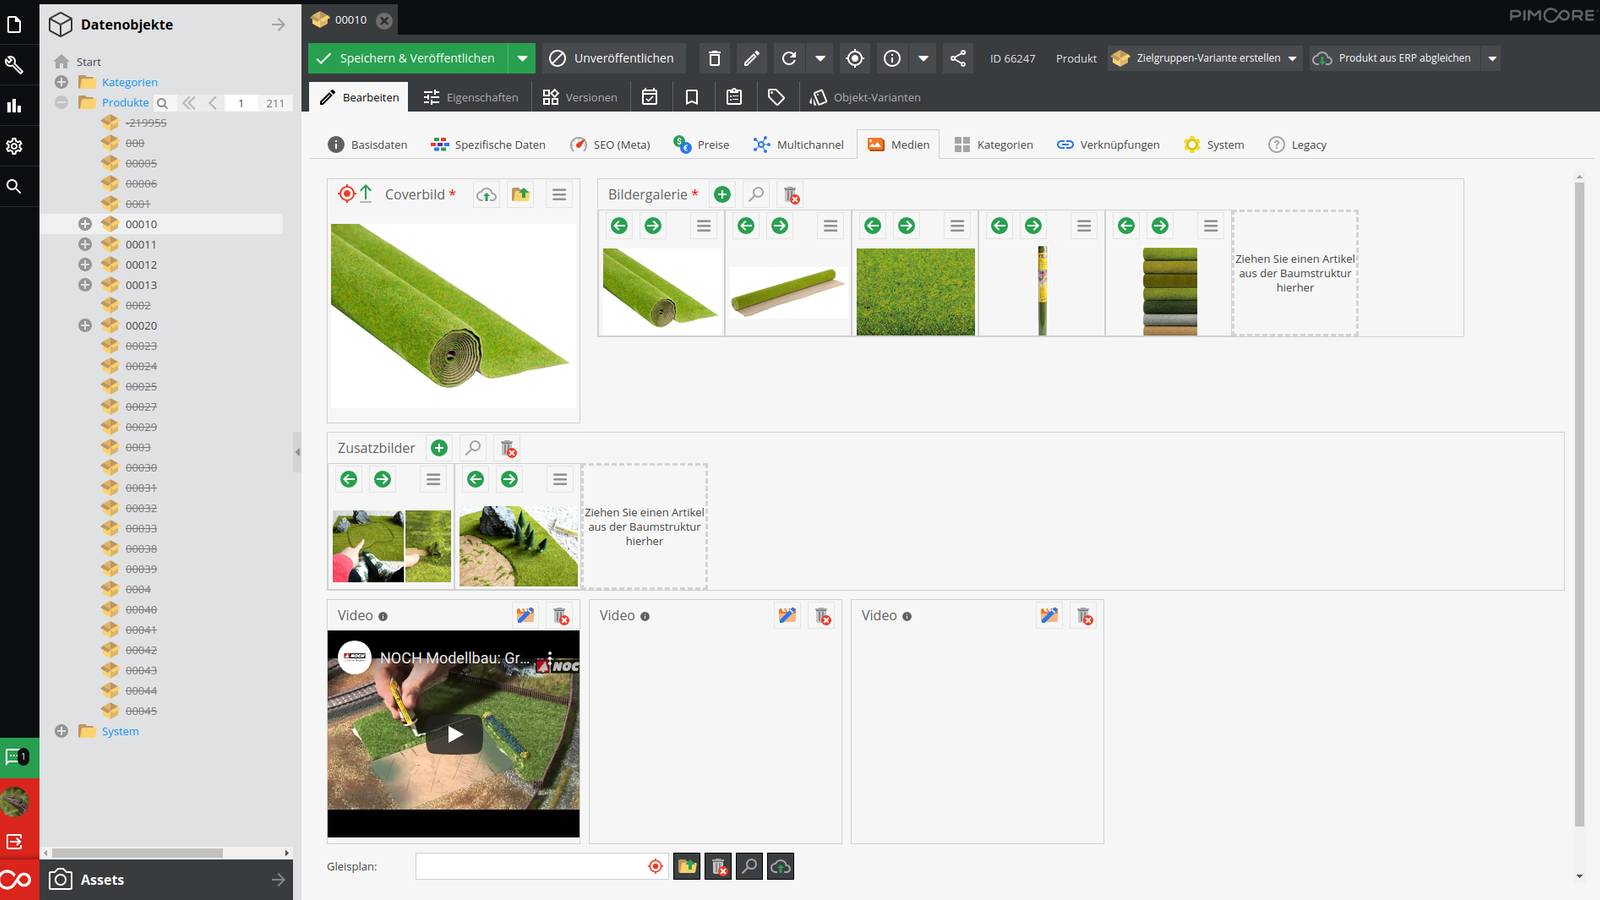
Task: Open the scheduling calendar tab icon
Action: (x=650, y=97)
